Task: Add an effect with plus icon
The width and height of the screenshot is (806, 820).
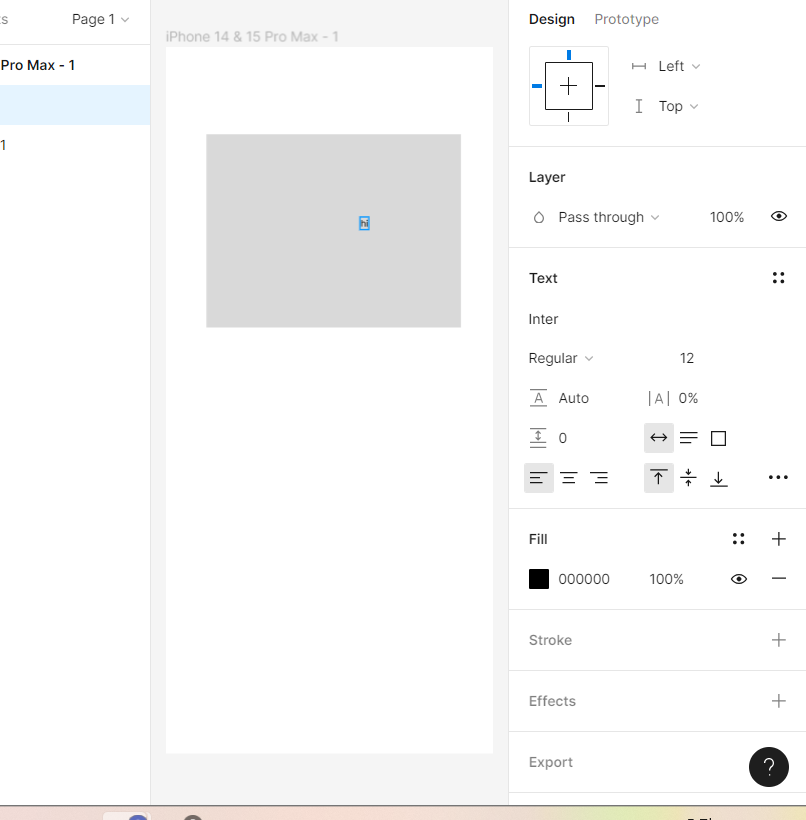Action: tap(779, 701)
